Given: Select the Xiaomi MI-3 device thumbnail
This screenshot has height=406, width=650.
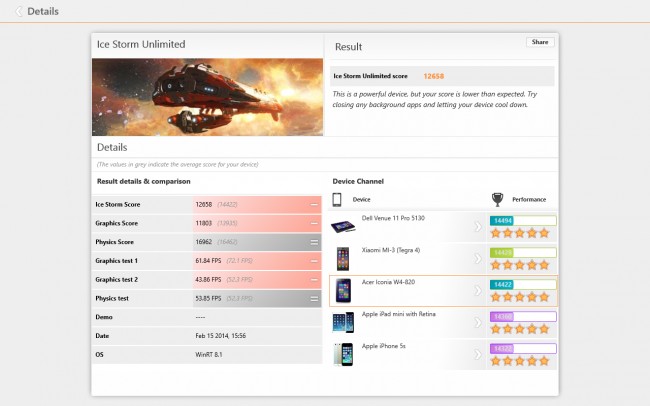Looking at the screenshot, I should [343, 258].
